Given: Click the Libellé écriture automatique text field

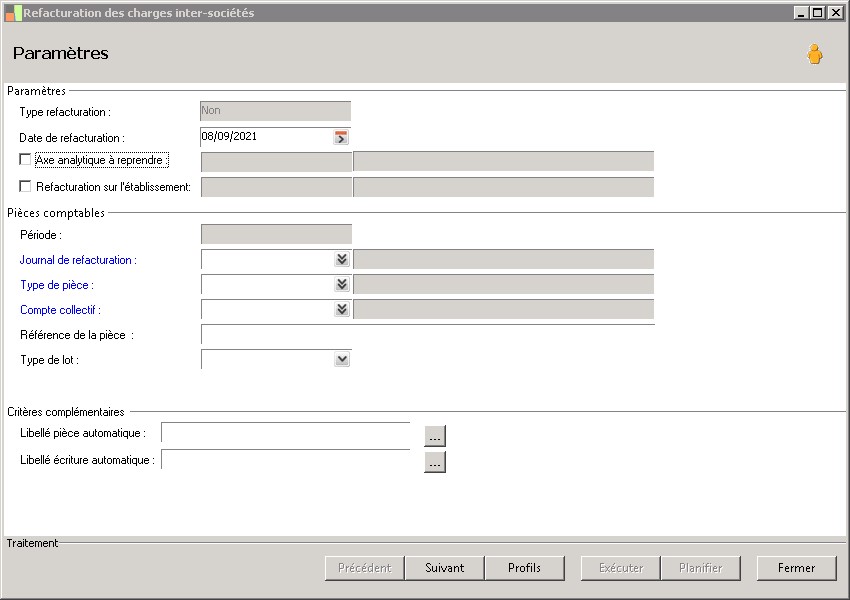Looking at the screenshot, I should [286, 460].
